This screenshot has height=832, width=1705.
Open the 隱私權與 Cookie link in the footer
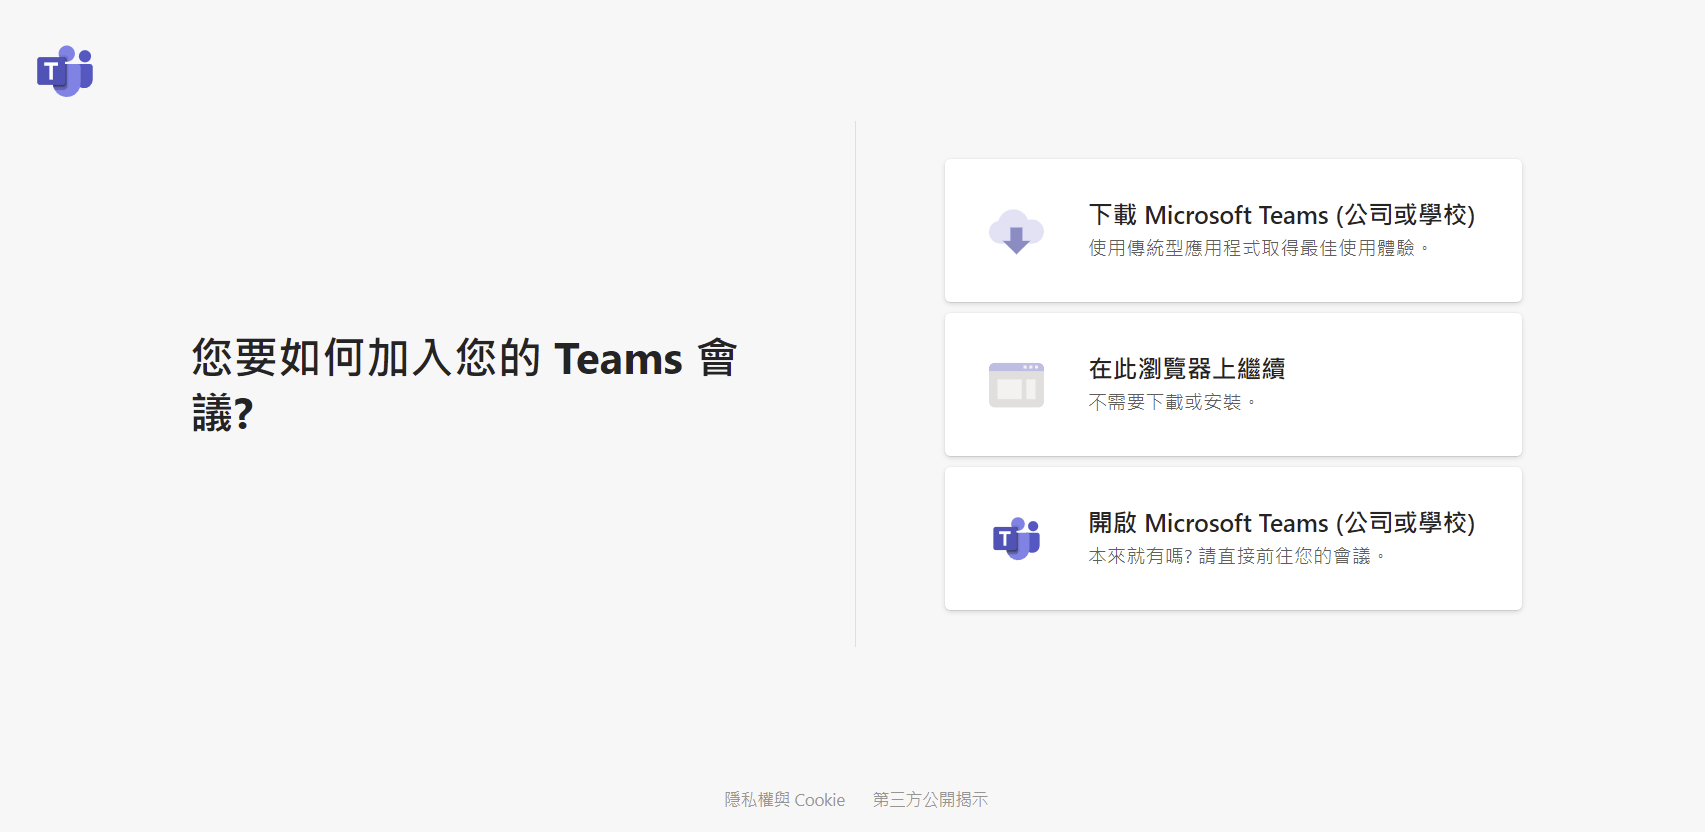tap(784, 800)
